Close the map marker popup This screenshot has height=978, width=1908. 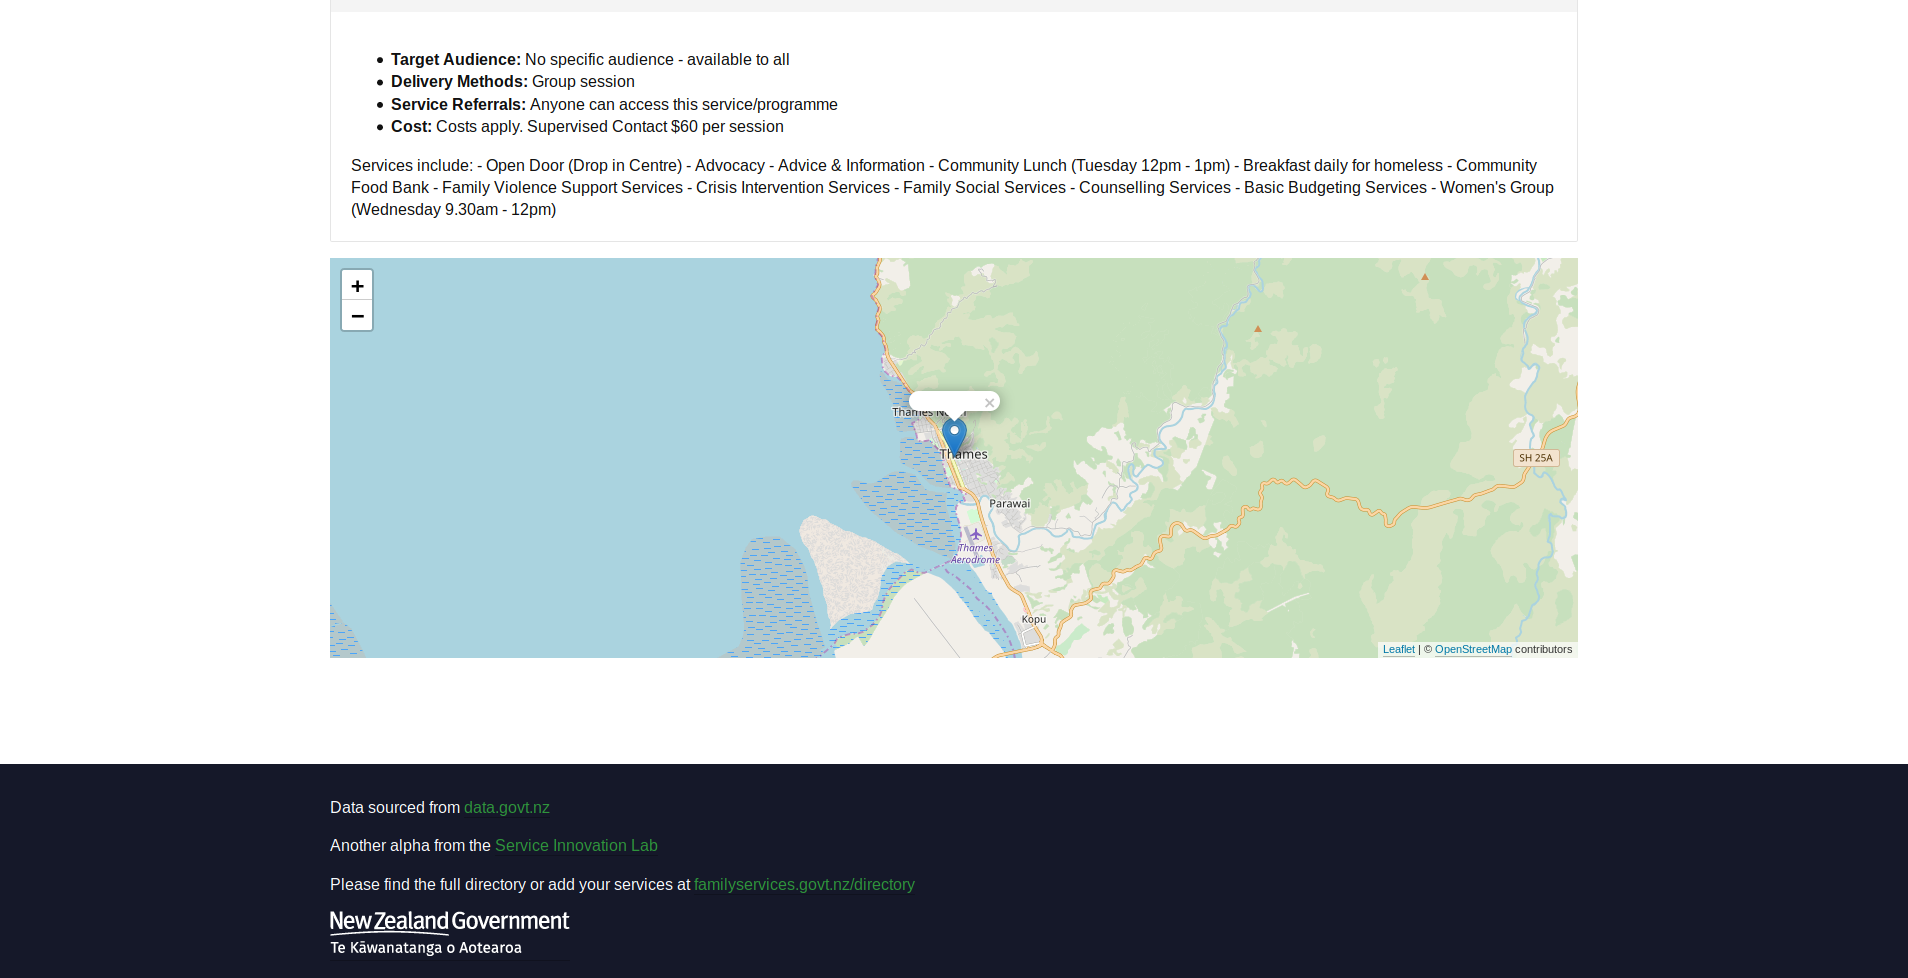tap(989, 403)
